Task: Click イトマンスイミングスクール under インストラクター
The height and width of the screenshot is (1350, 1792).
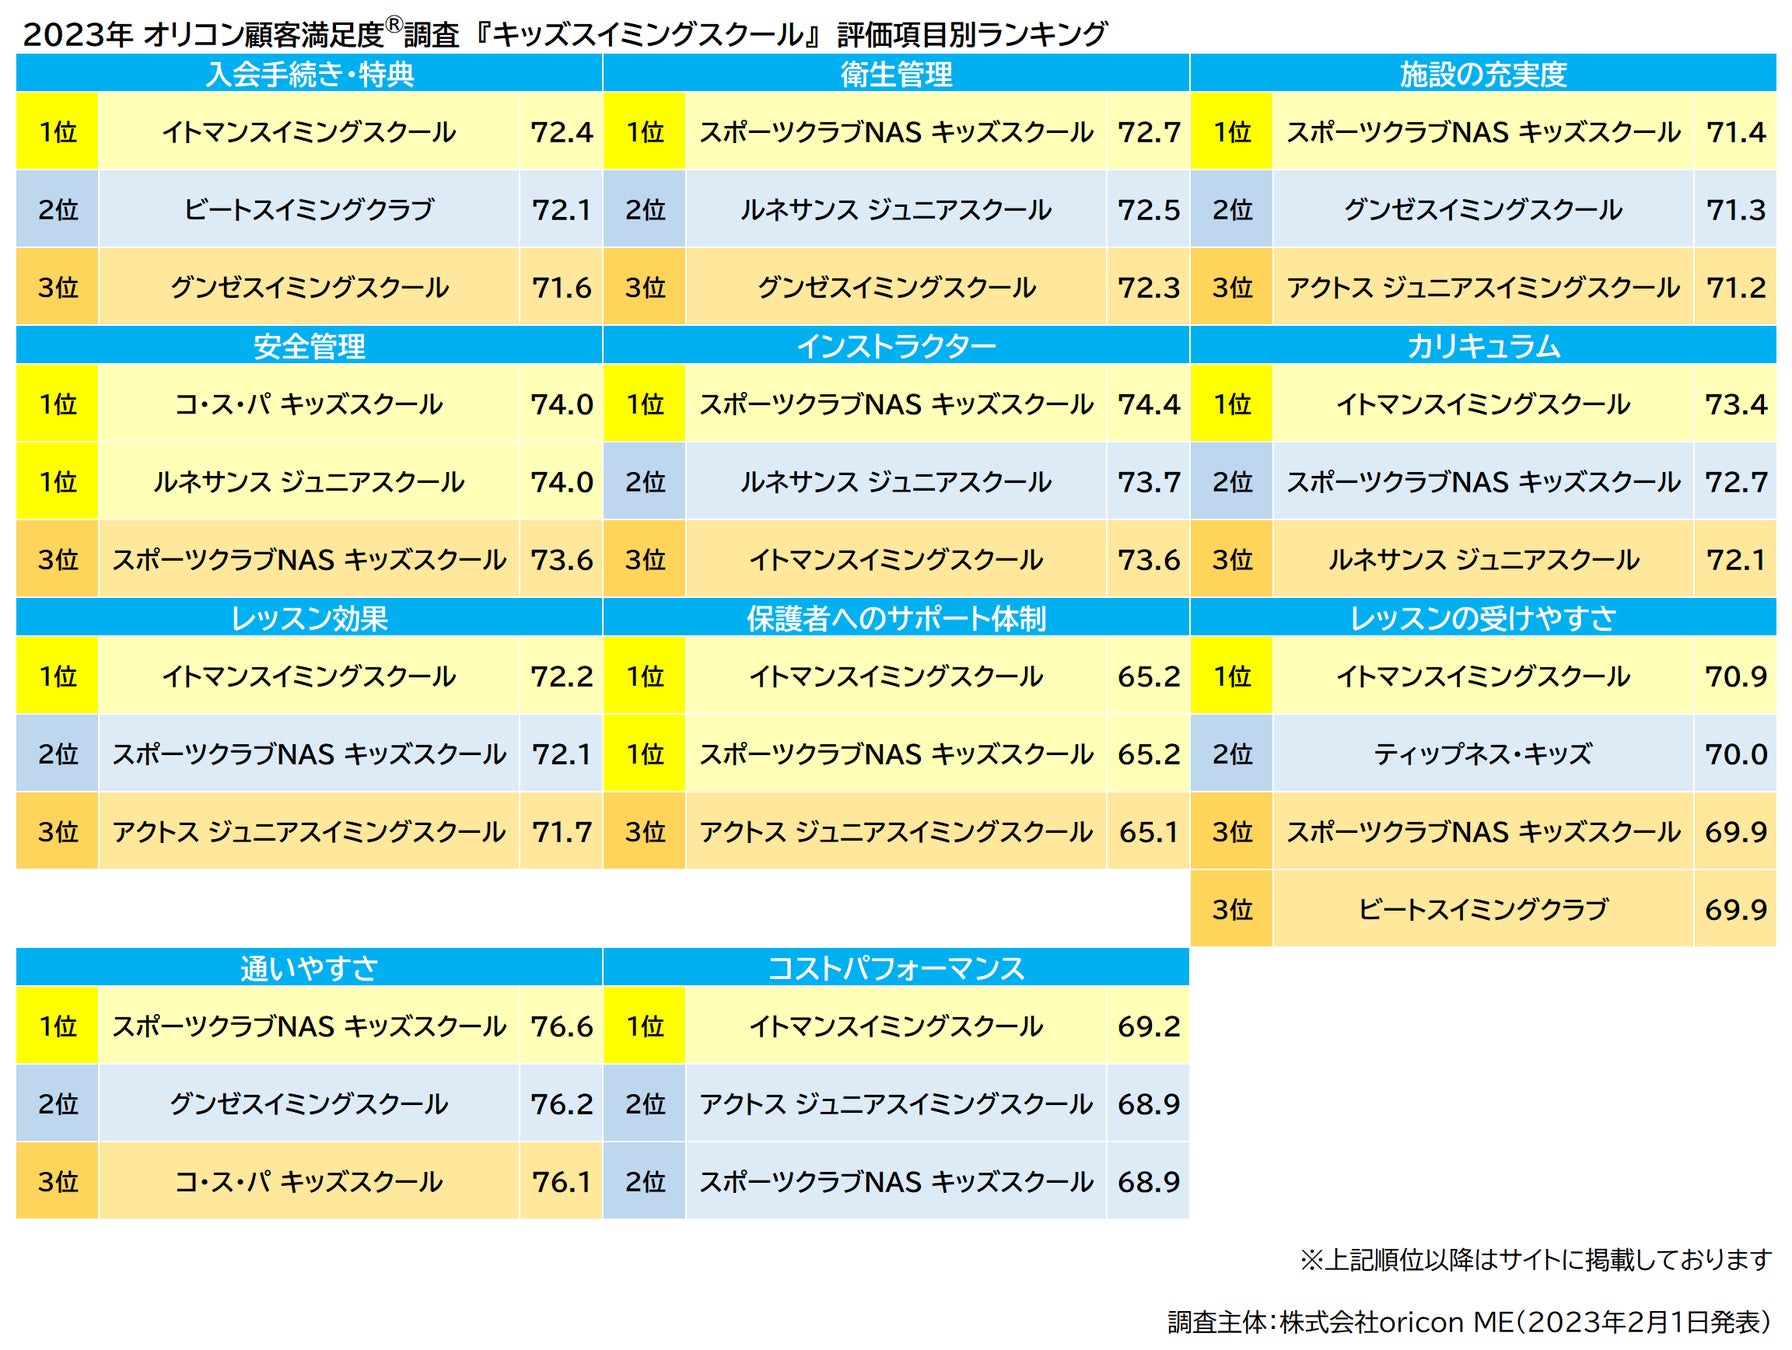Action: pyautogui.click(x=896, y=560)
